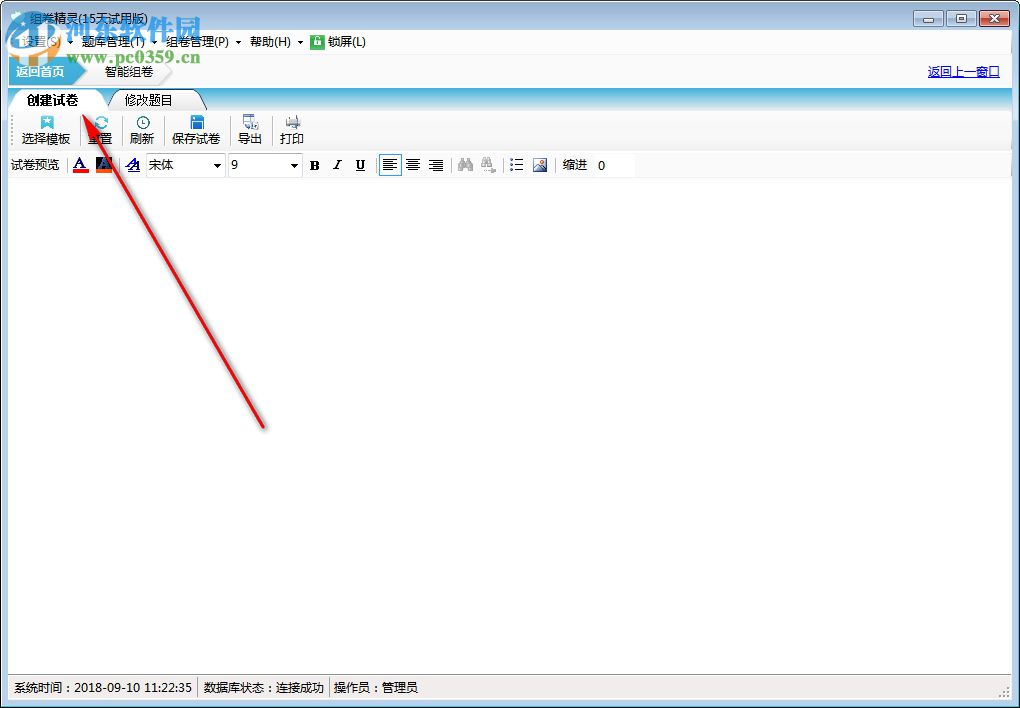Align text right

click(436, 165)
